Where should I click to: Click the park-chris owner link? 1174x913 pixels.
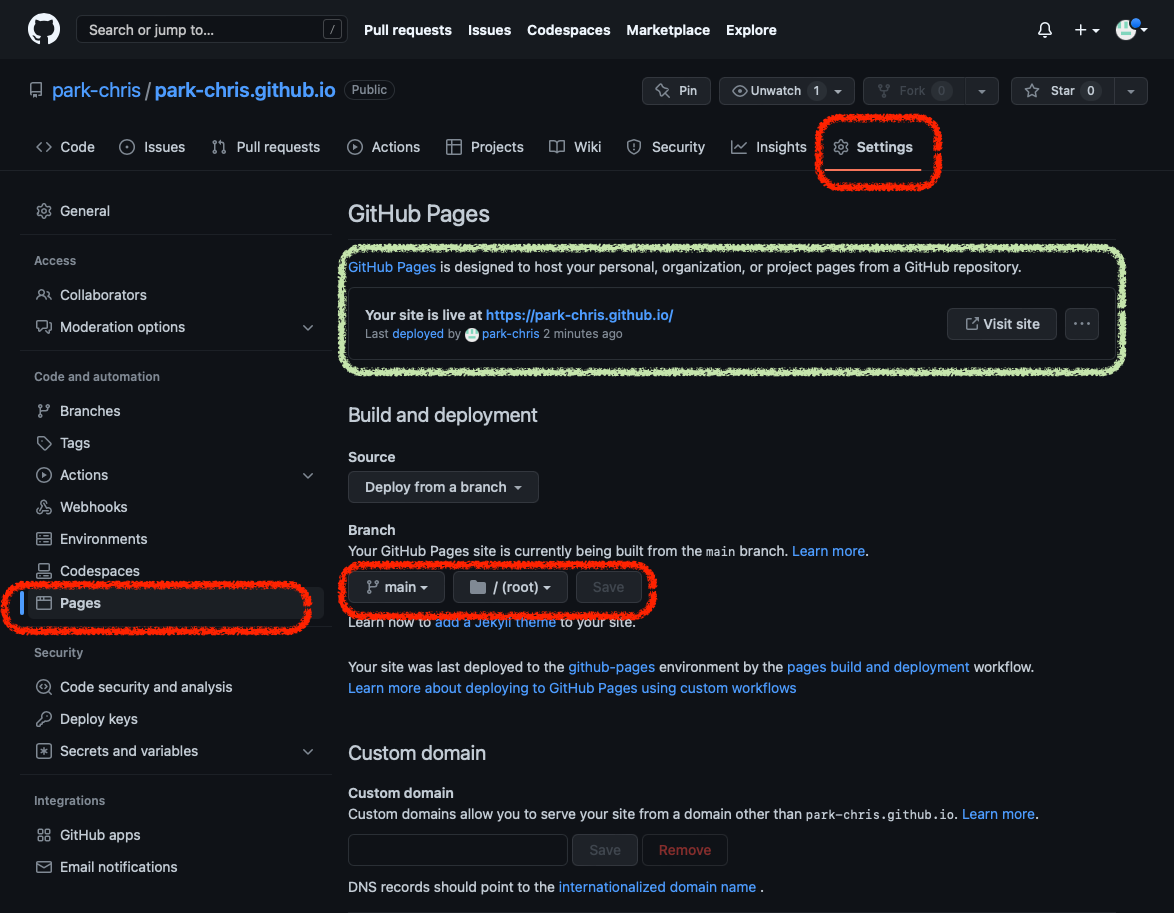coord(97,90)
